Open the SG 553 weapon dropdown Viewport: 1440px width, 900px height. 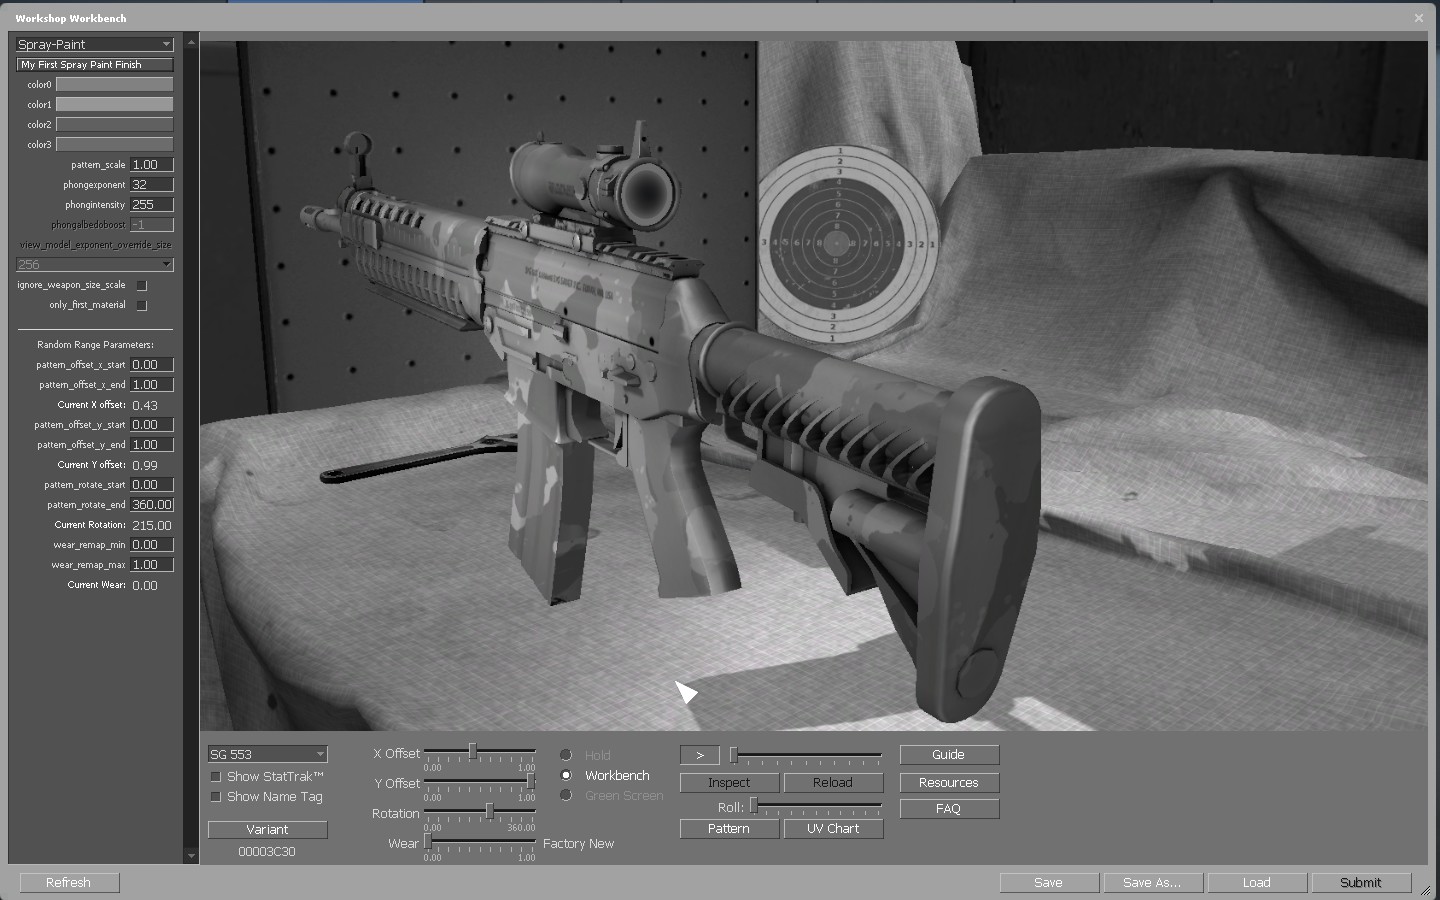(267, 754)
